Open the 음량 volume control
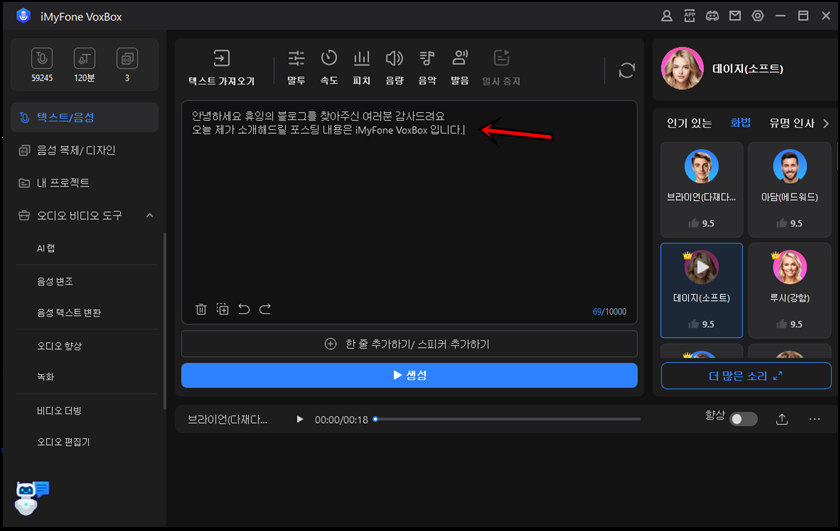 pyautogui.click(x=394, y=66)
